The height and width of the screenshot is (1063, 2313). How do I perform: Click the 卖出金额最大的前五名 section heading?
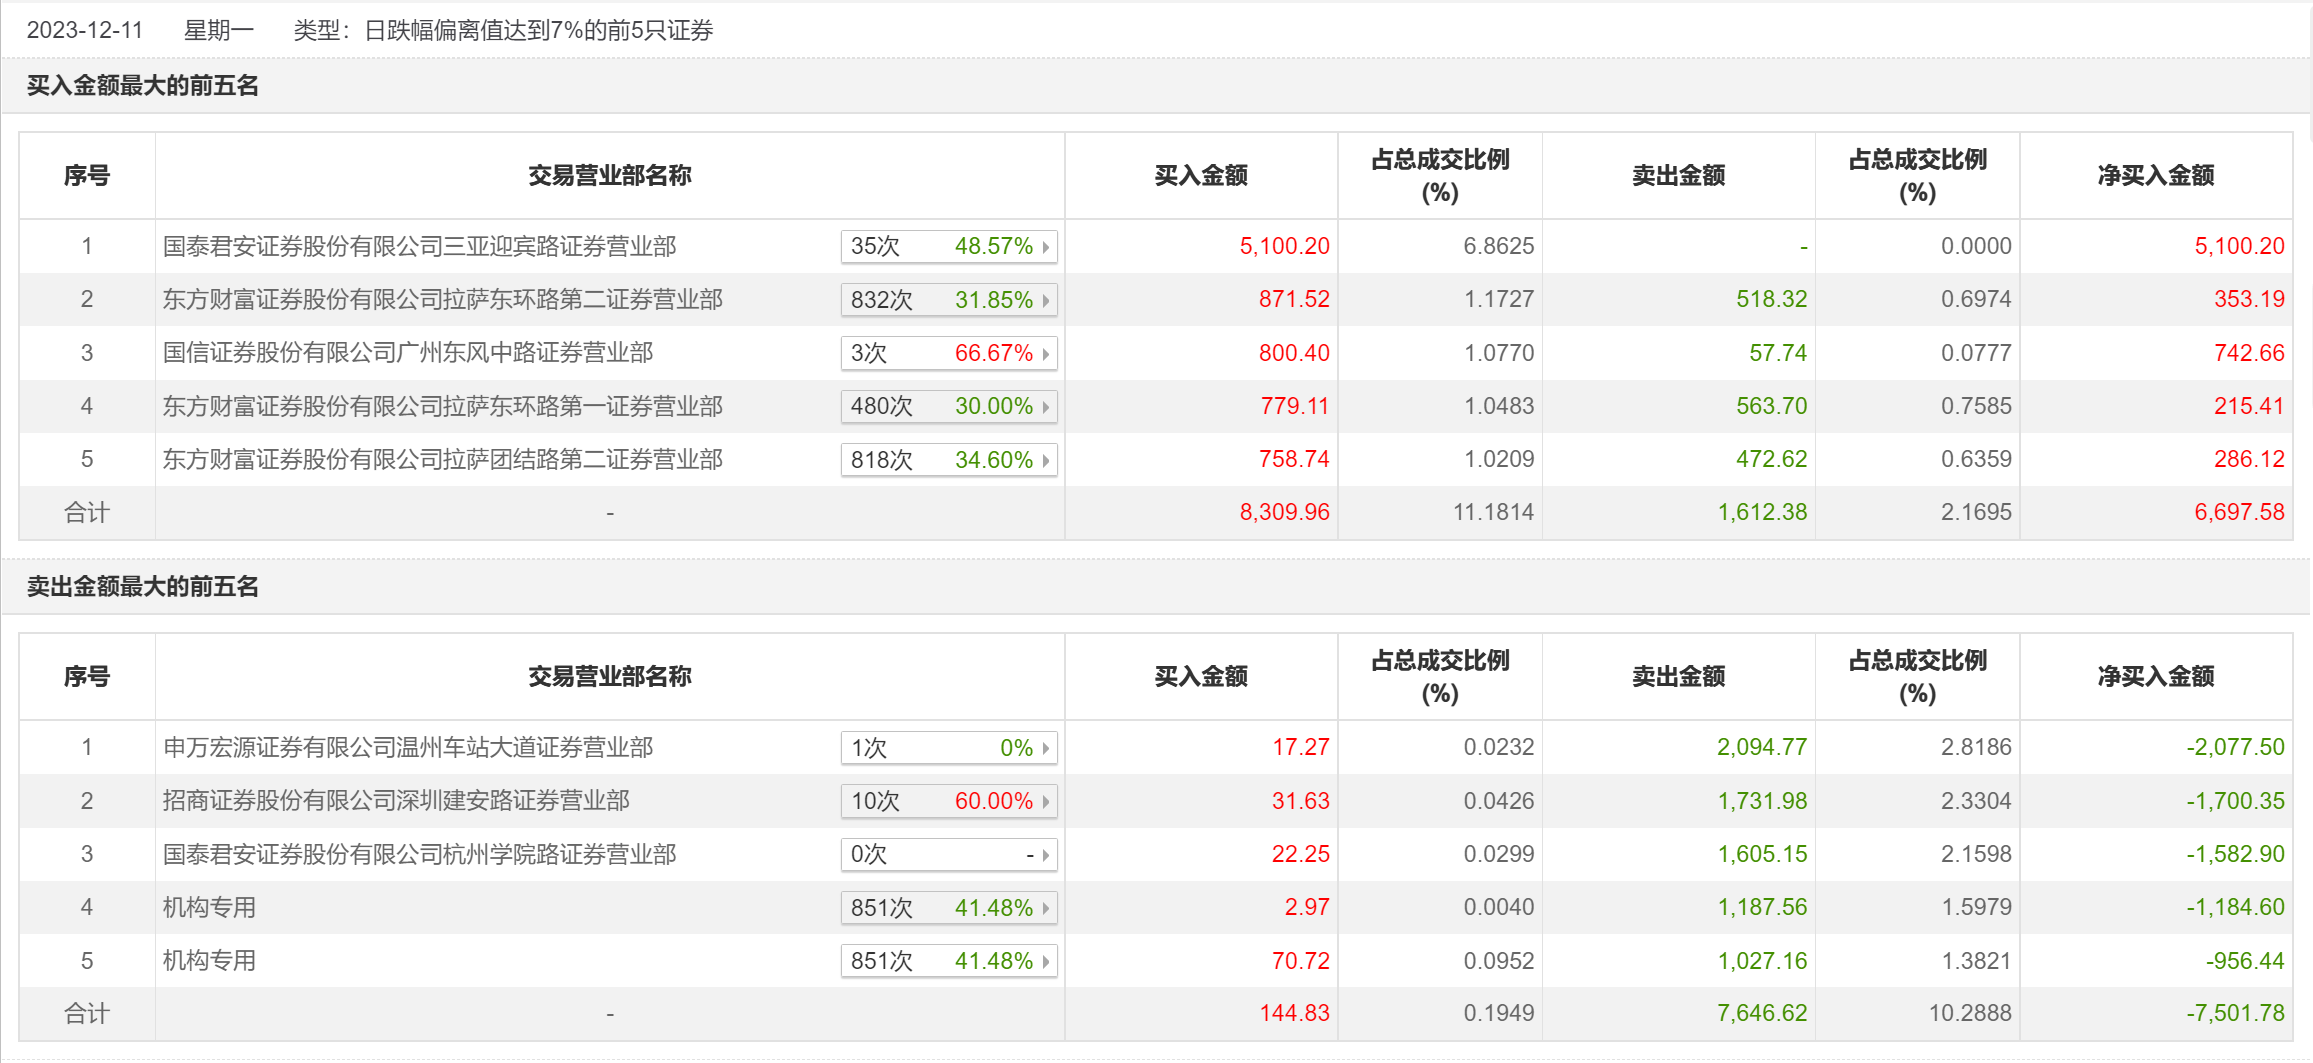[142, 587]
